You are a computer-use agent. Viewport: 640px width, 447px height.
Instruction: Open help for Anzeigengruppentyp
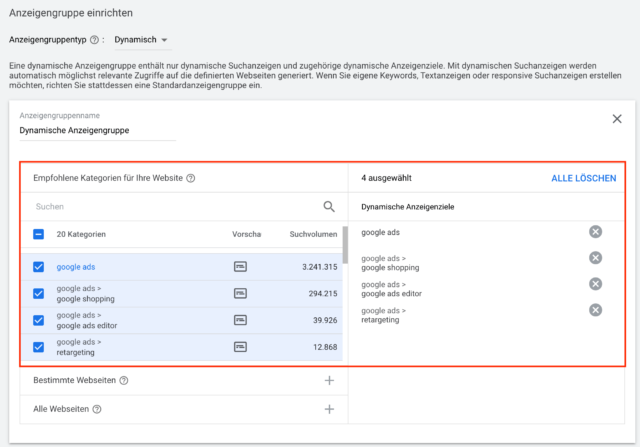pos(94,40)
